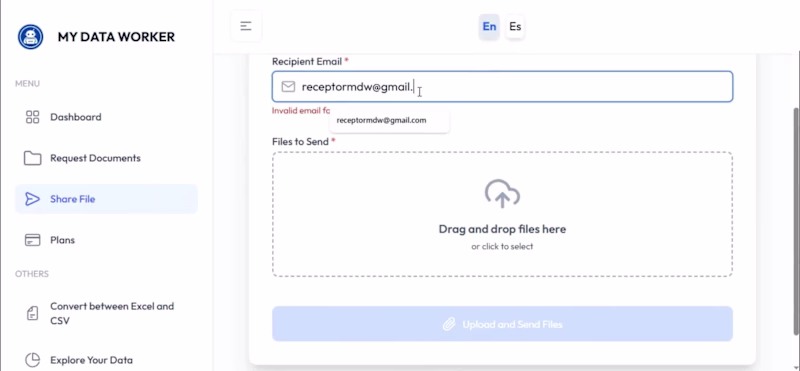Switch language to Spanish (Es)
The image size is (800, 371).
[x=515, y=27]
